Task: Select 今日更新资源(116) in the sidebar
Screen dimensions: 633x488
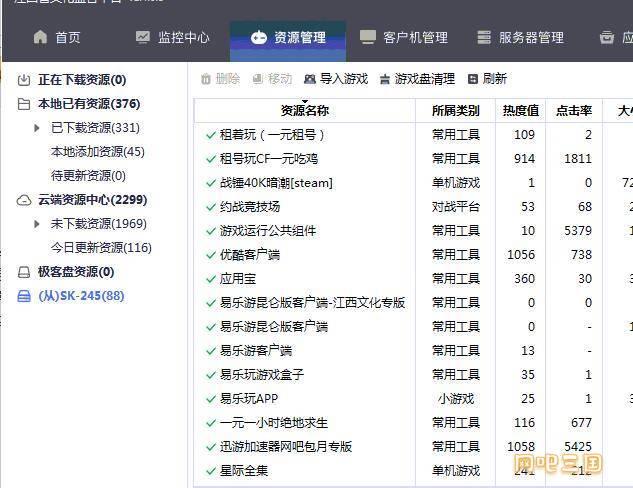Action: click(101, 248)
